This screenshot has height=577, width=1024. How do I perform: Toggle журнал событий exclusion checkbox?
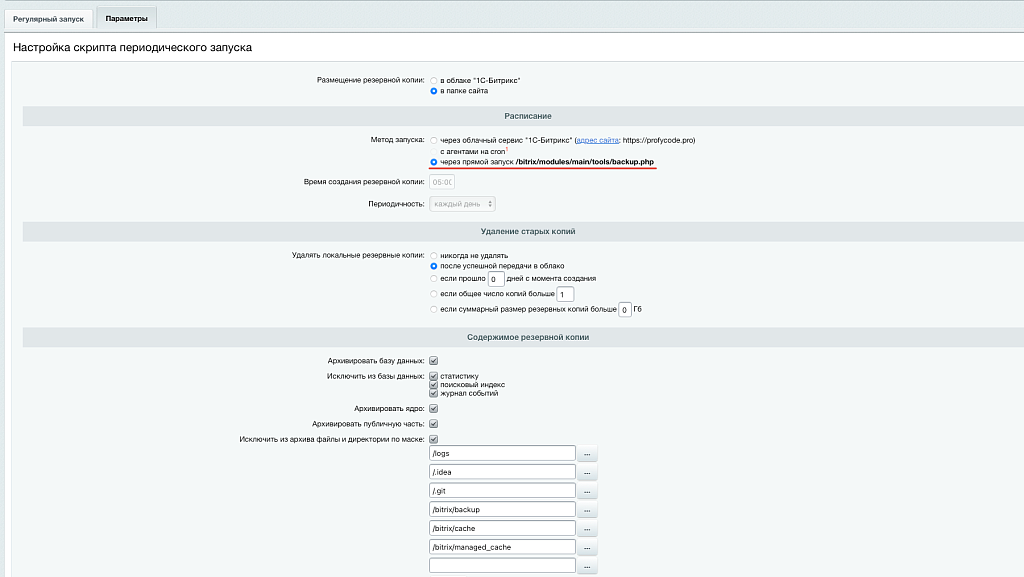click(434, 394)
